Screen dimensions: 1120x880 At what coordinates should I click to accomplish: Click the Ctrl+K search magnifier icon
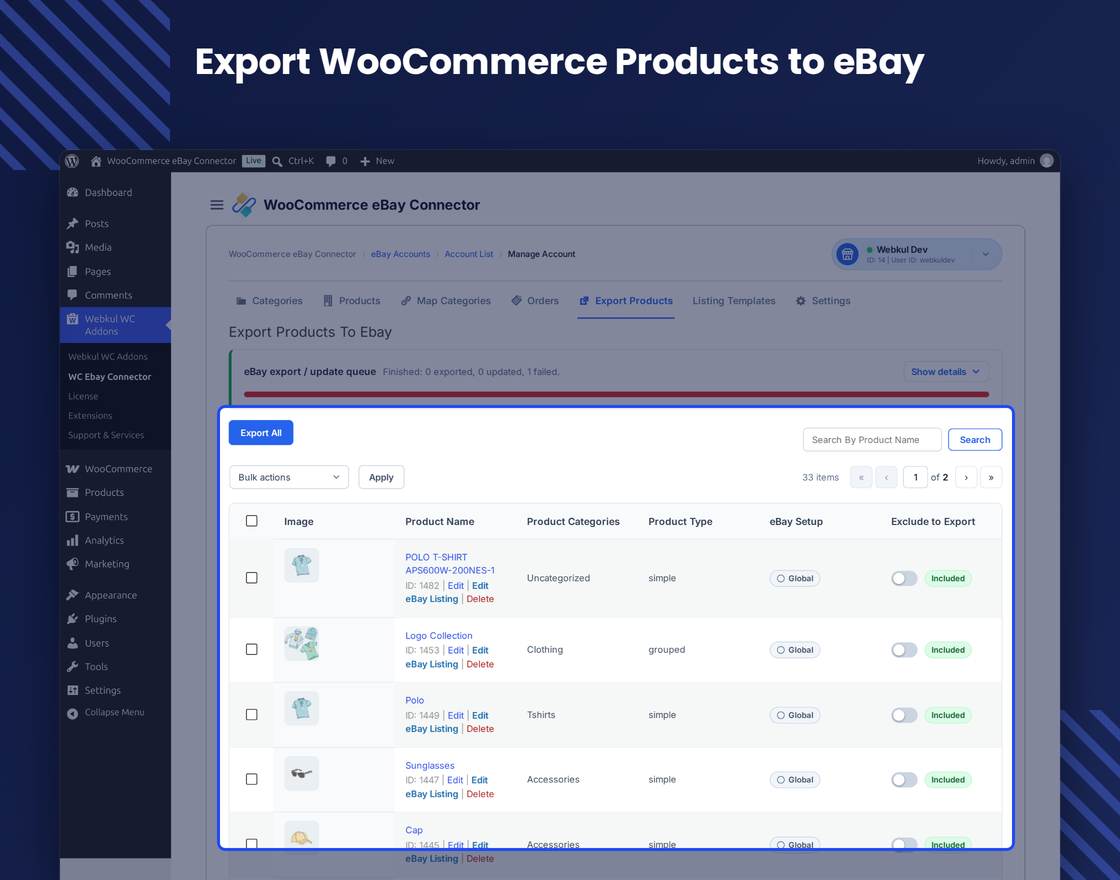(277, 161)
